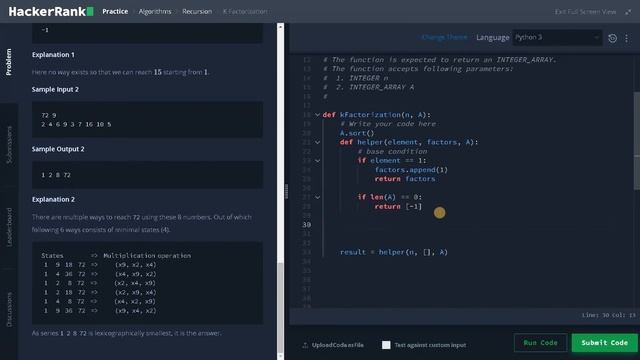Click the 'A.sort()' code line
This screenshot has height=360, width=640.
tap(357, 133)
